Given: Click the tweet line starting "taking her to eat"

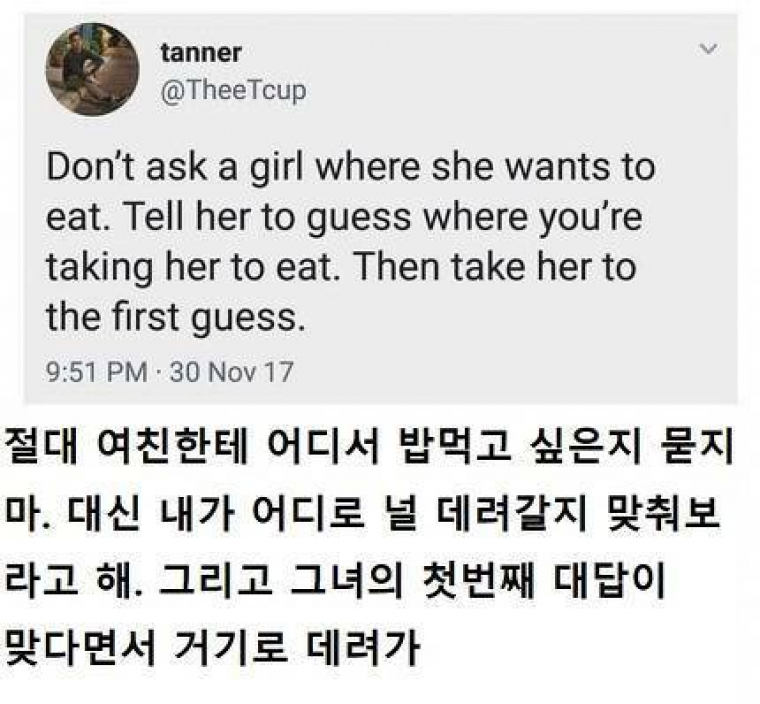Looking at the screenshot, I should 341,268.
